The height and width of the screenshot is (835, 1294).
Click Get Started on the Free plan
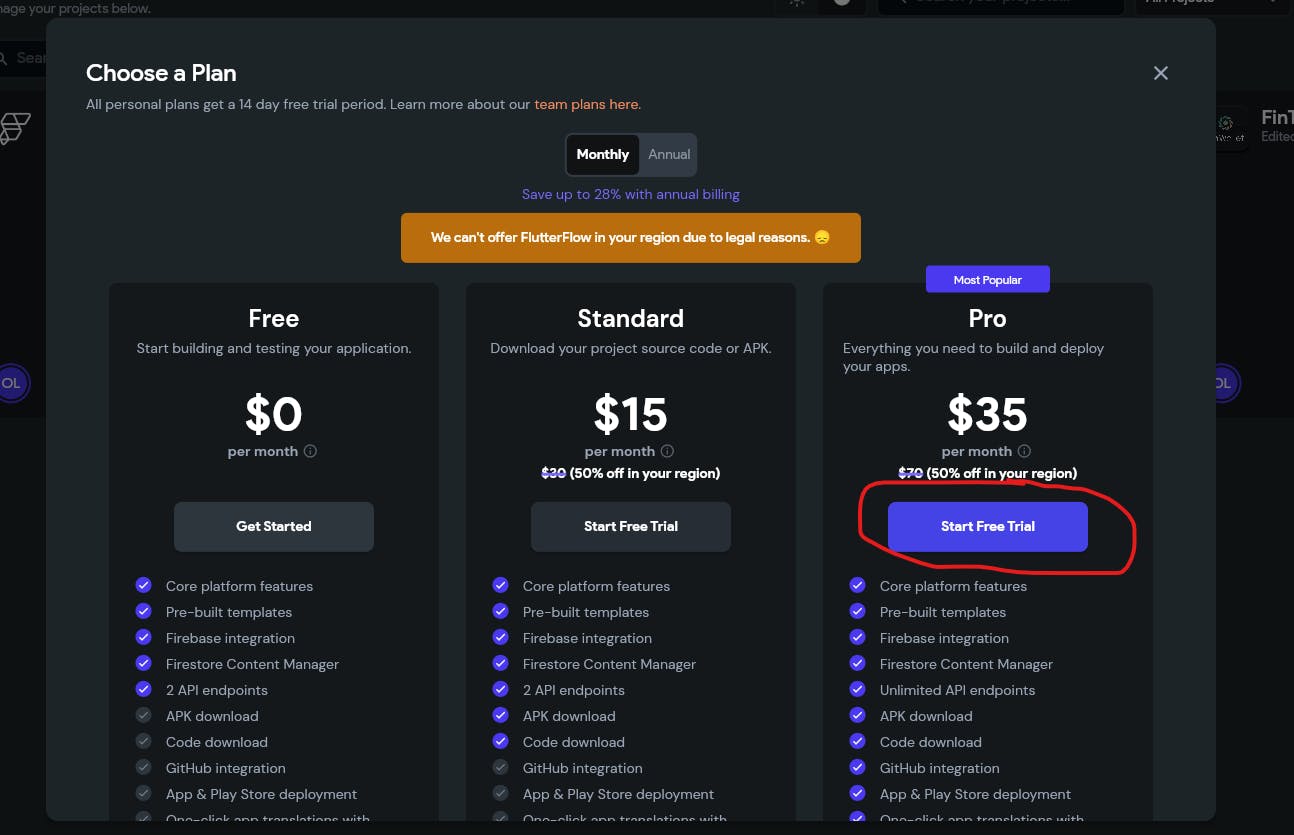pyautogui.click(x=274, y=526)
